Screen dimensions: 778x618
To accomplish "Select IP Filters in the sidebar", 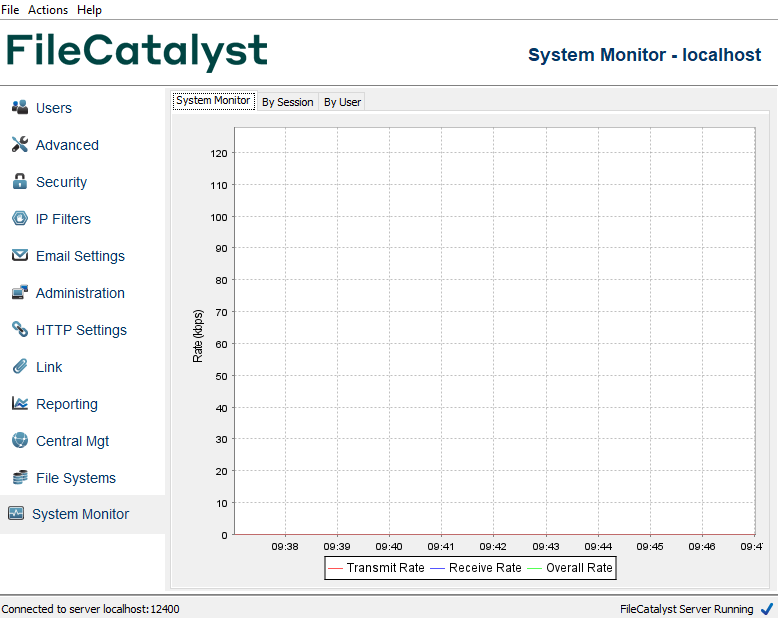I will 63,219.
